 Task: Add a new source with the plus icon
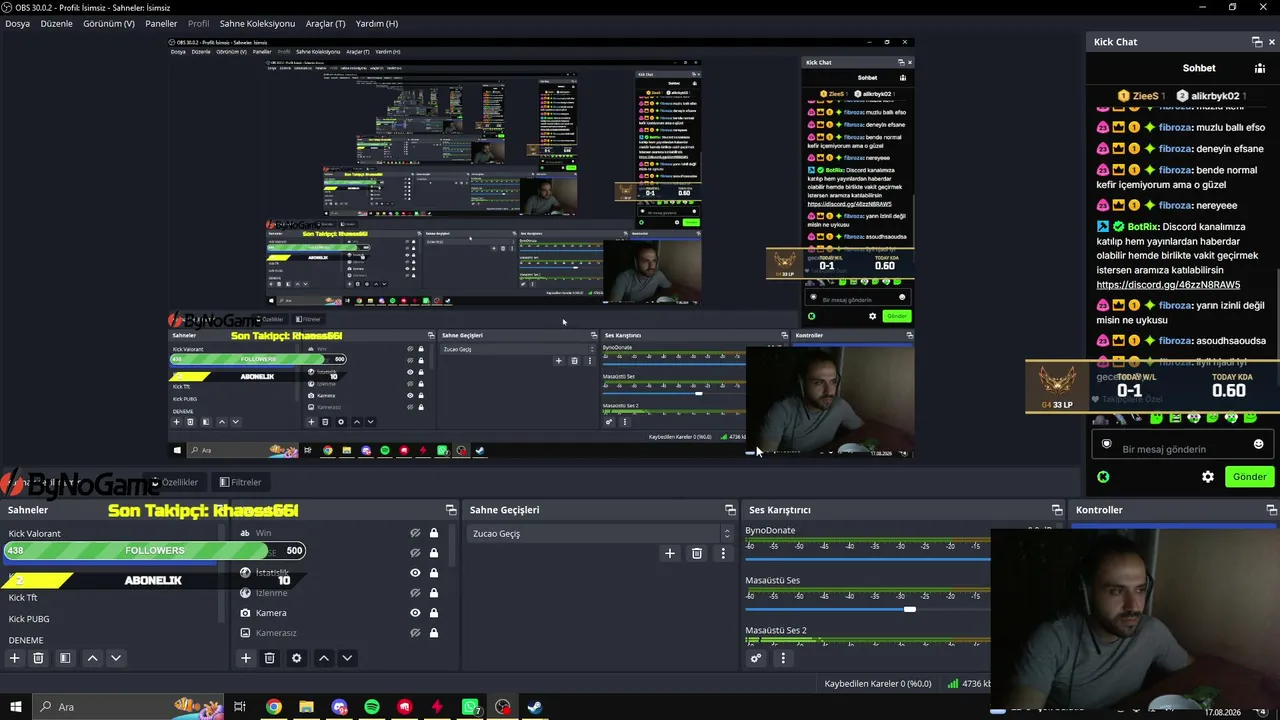coord(245,658)
